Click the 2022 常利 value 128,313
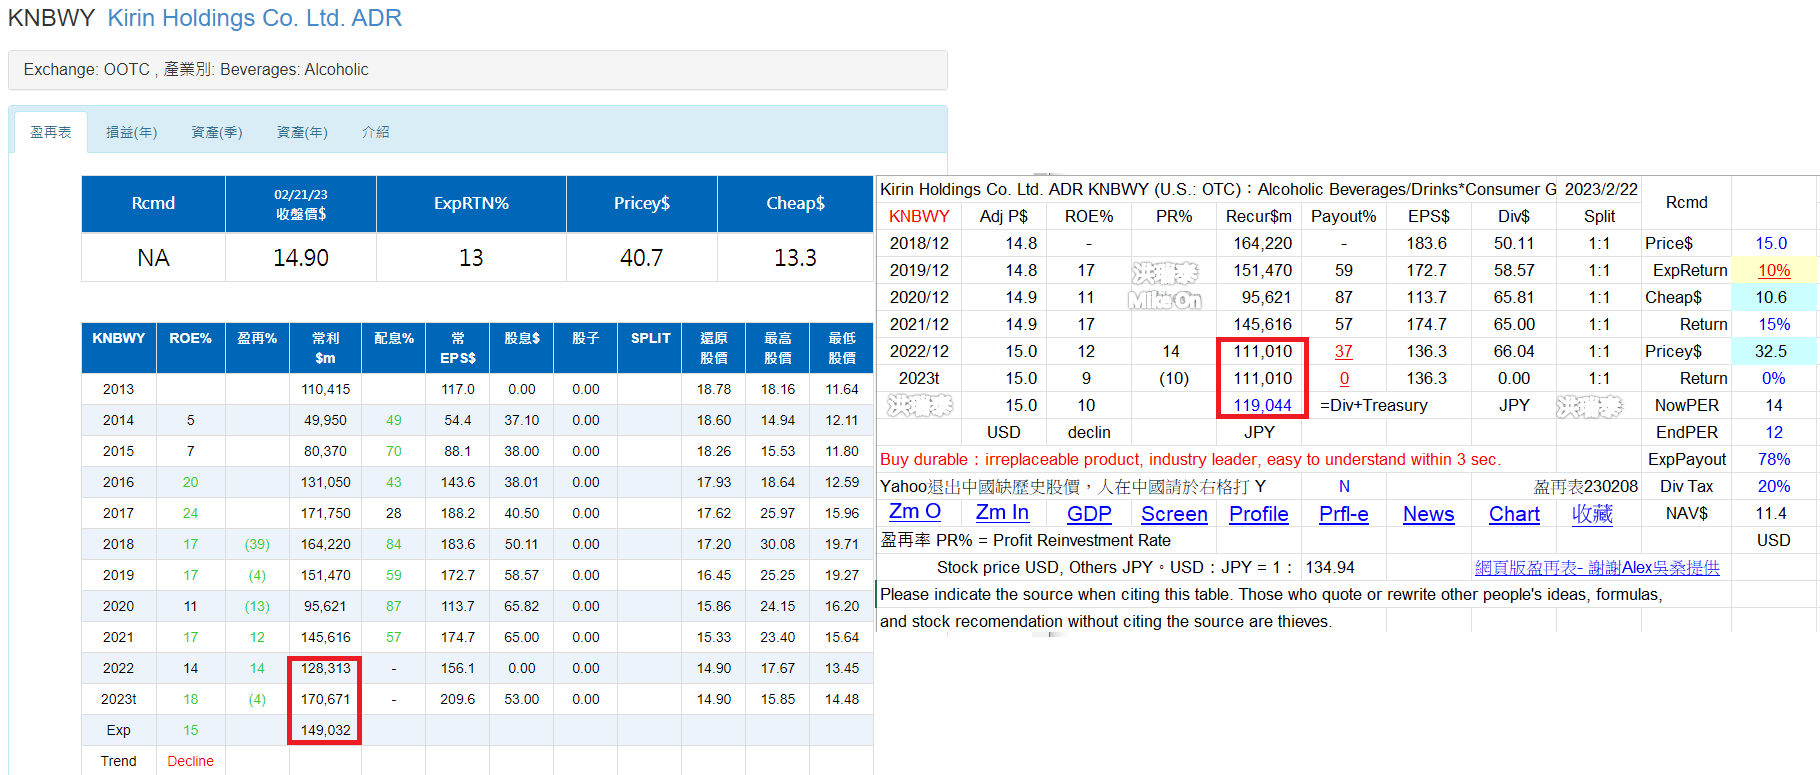The height and width of the screenshot is (775, 1820). click(325, 668)
